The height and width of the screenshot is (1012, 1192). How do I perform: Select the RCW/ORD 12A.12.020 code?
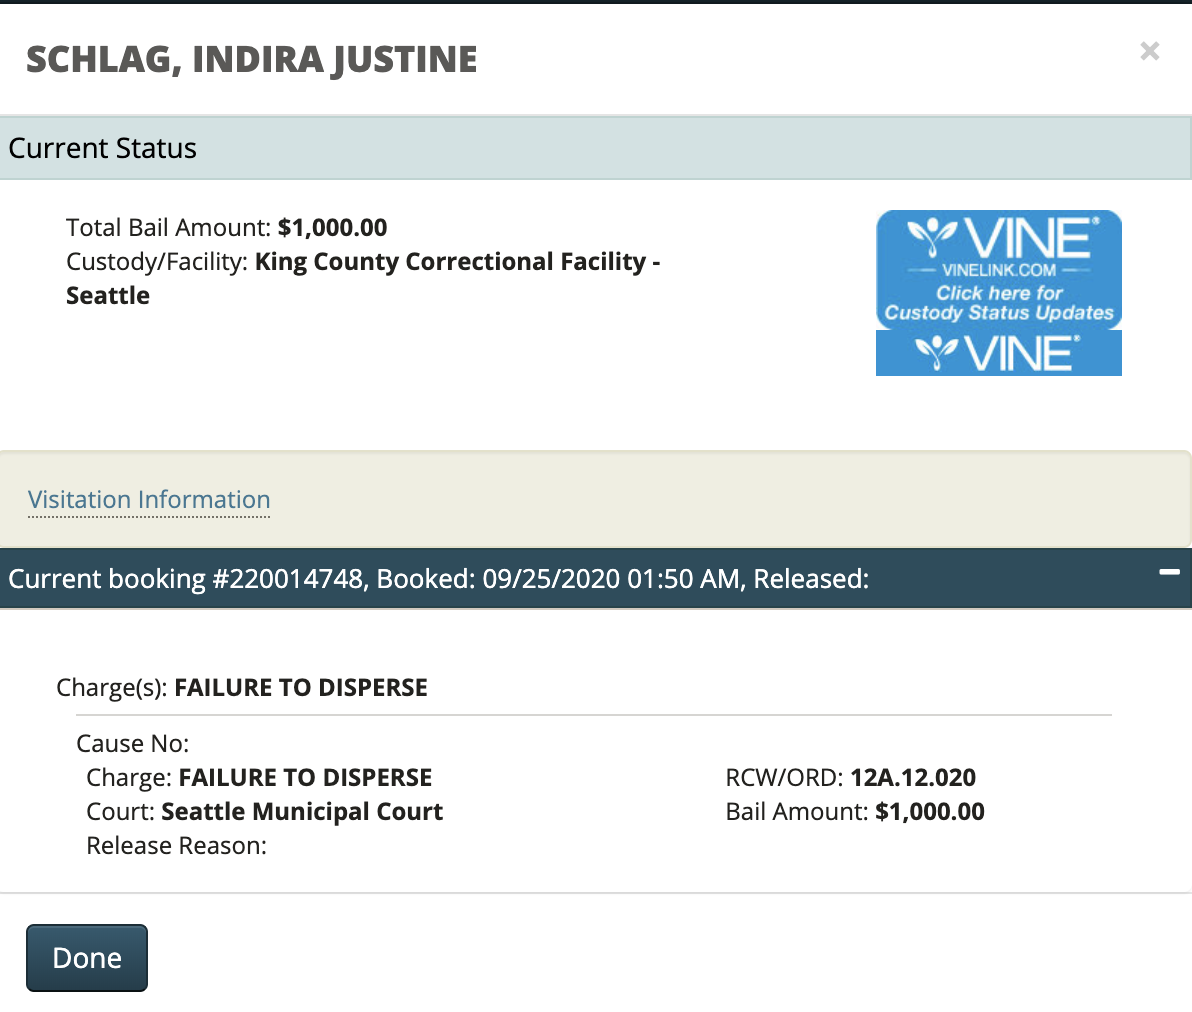912,778
